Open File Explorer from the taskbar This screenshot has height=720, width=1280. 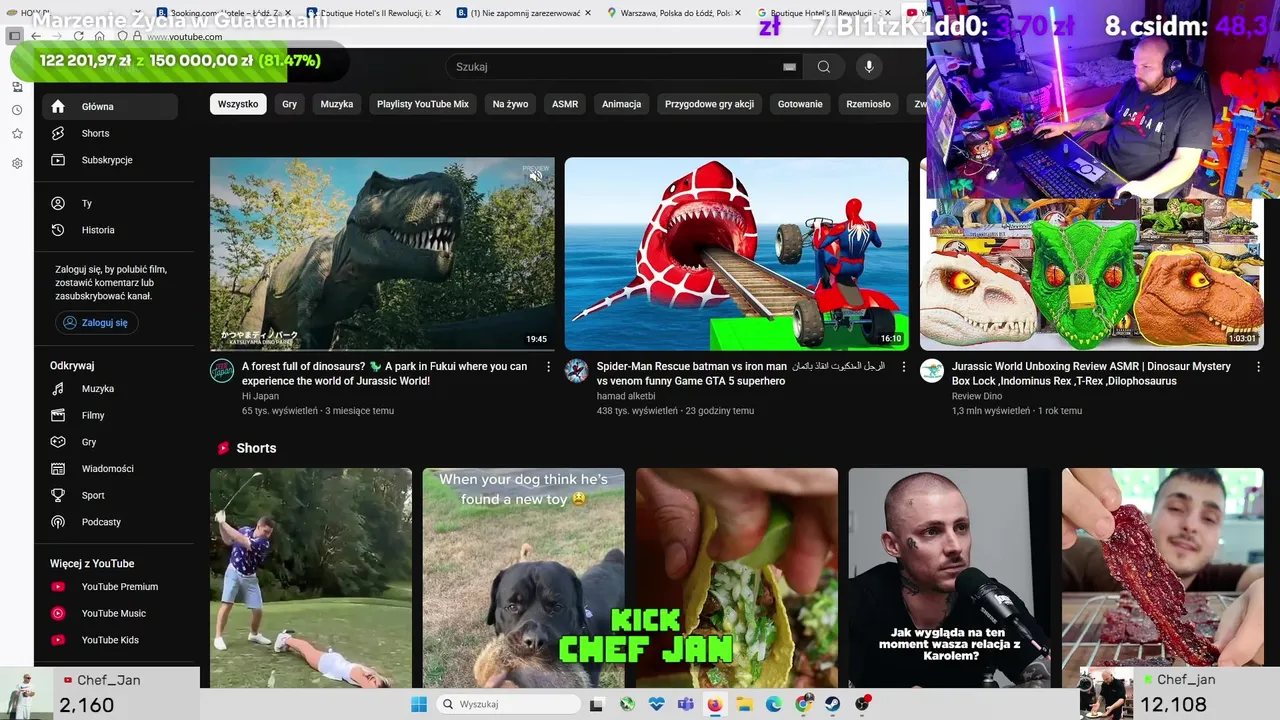click(744, 704)
